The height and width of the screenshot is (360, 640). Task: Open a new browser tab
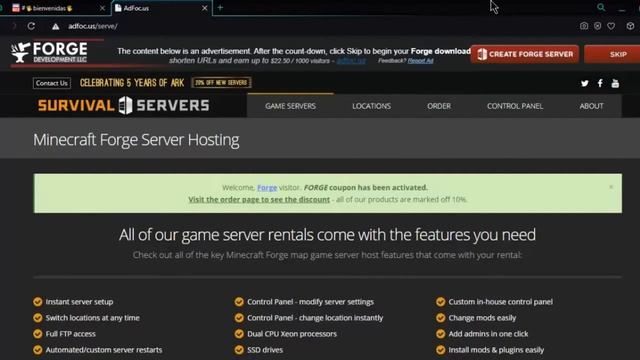point(220,7)
